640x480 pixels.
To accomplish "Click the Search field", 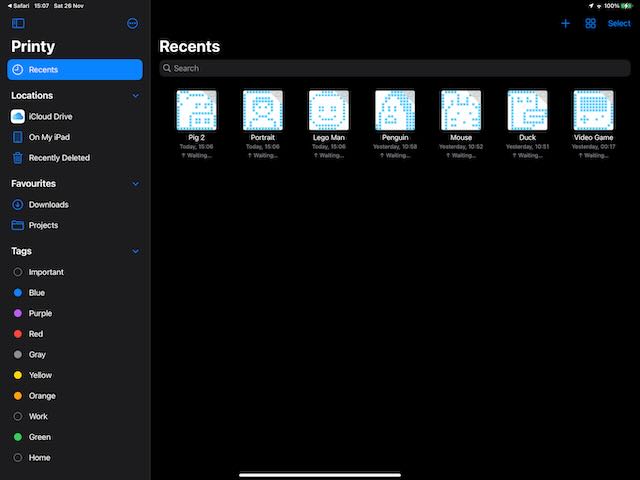I will click(395, 68).
